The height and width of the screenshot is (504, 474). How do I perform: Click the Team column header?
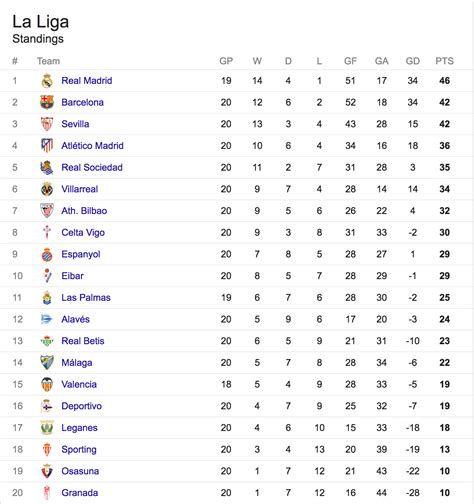tap(49, 61)
